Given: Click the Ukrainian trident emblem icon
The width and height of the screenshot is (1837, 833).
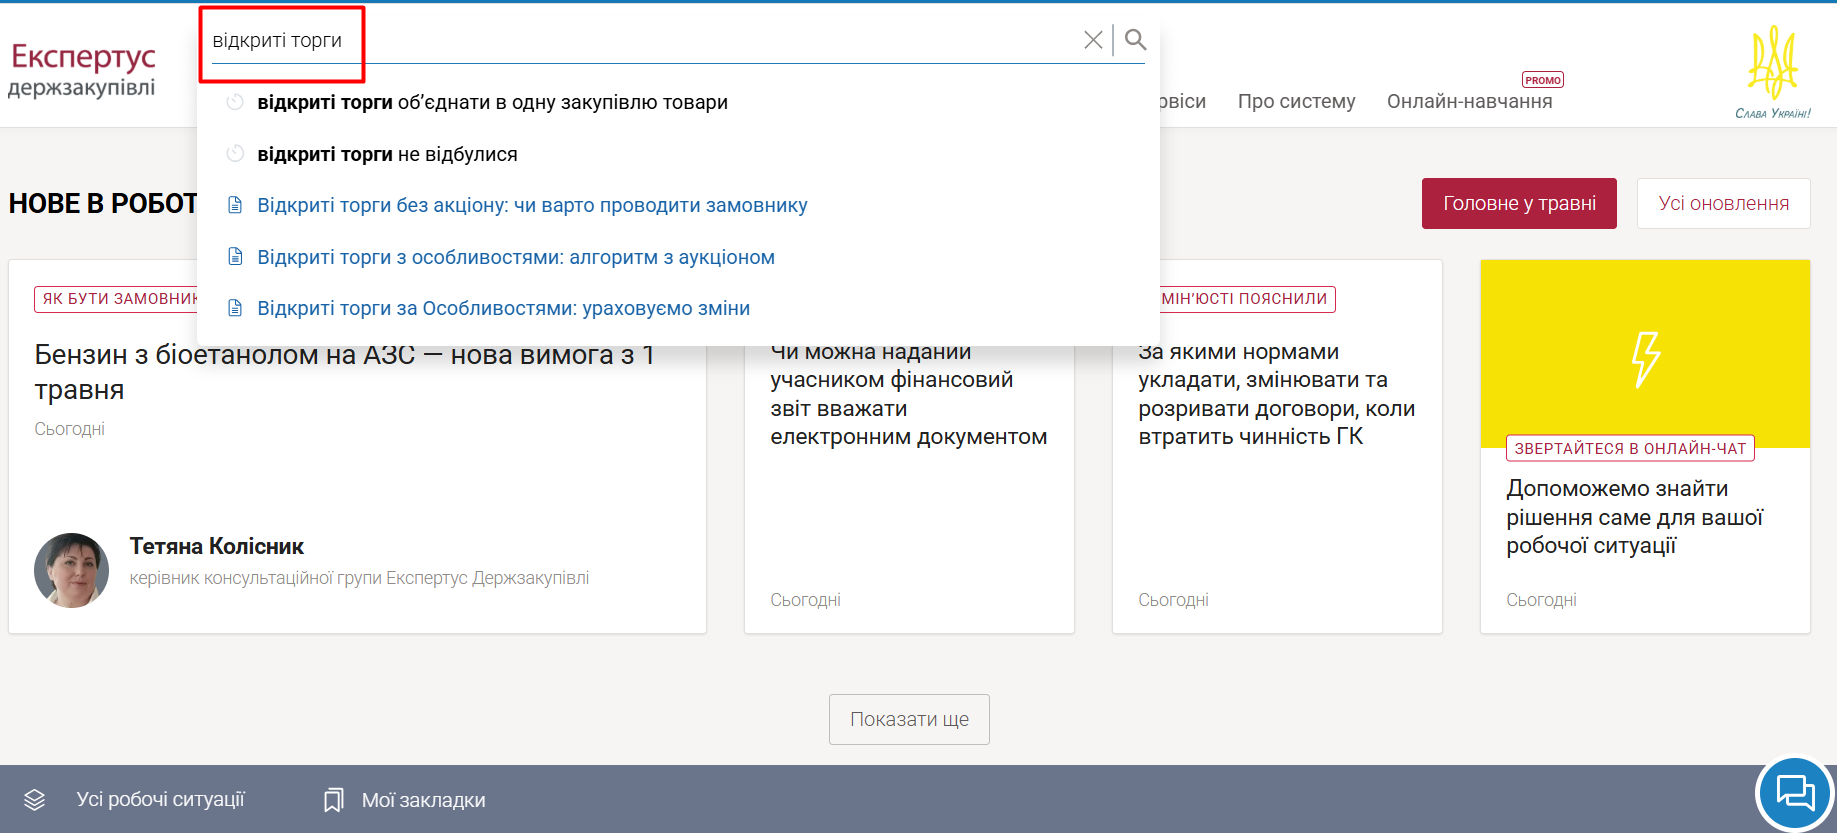Looking at the screenshot, I should pyautogui.click(x=1772, y=63).
